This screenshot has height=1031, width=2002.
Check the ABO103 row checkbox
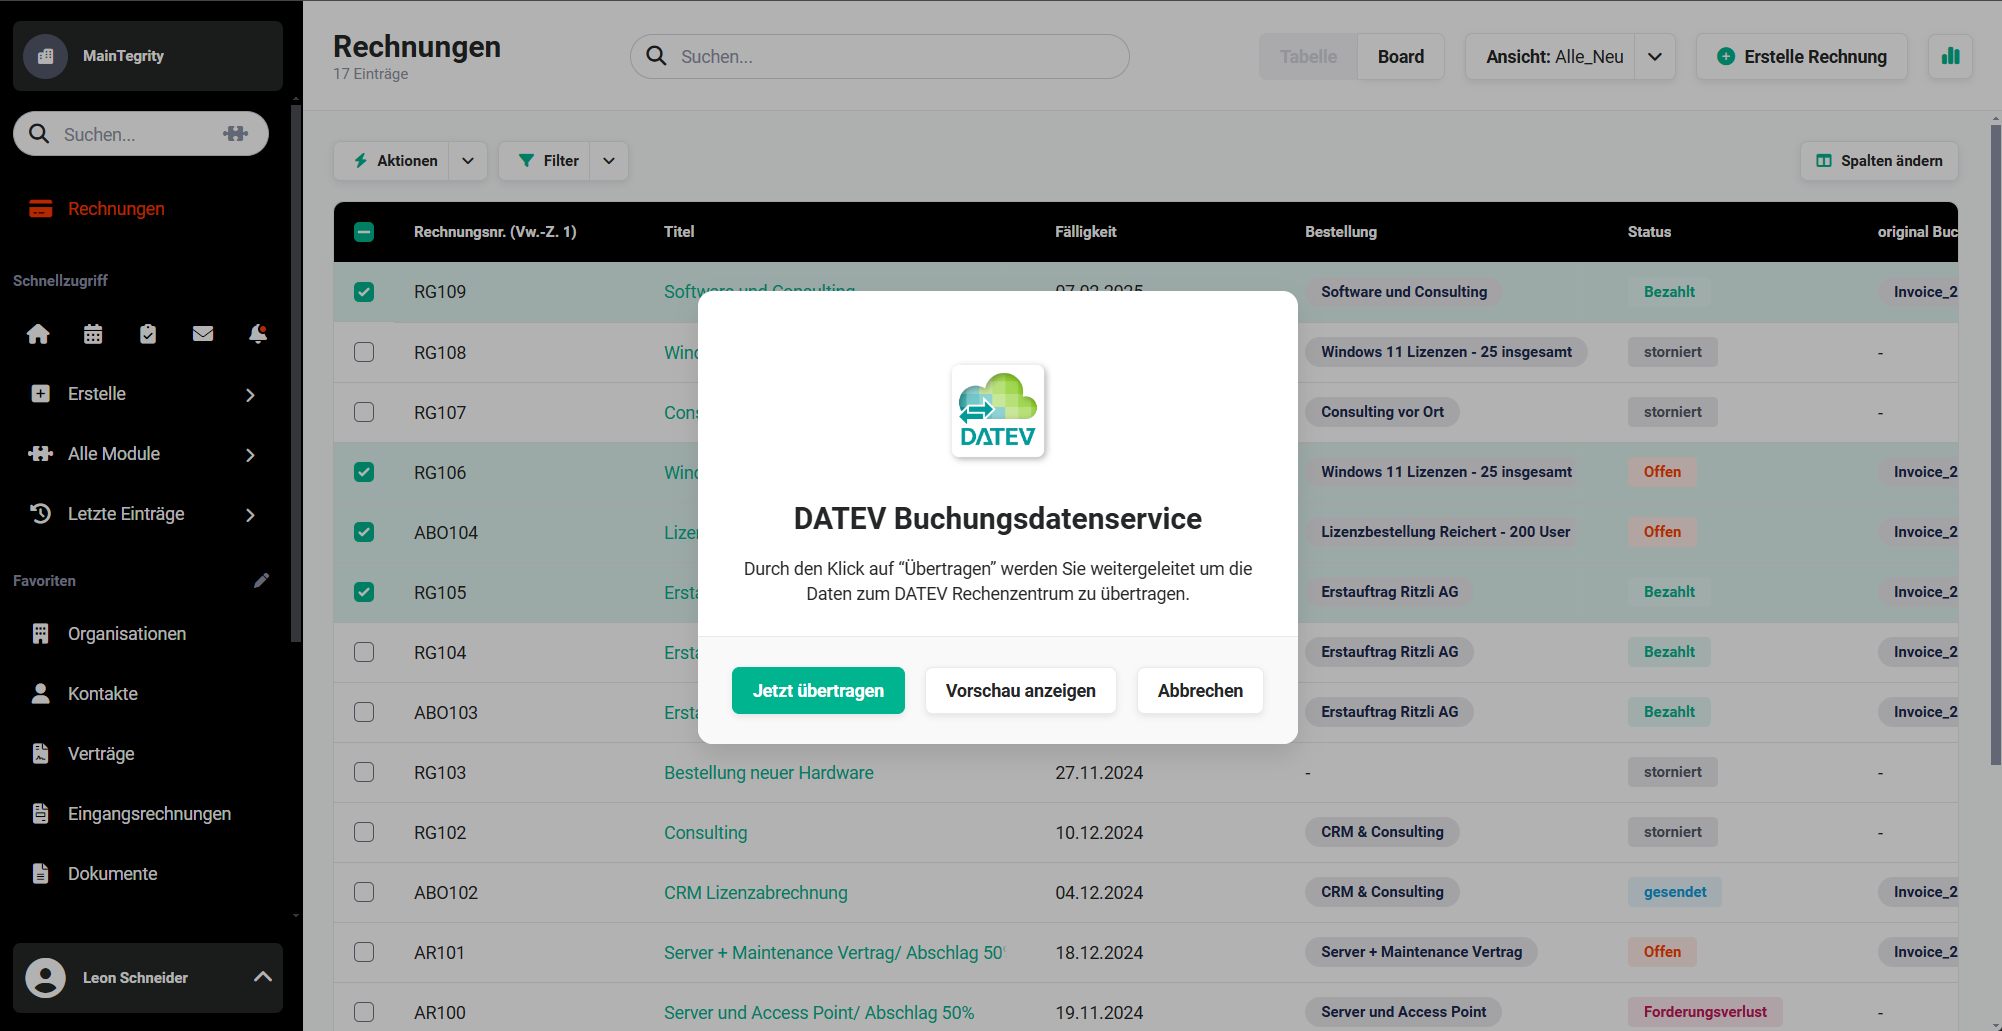click(364, 712)
